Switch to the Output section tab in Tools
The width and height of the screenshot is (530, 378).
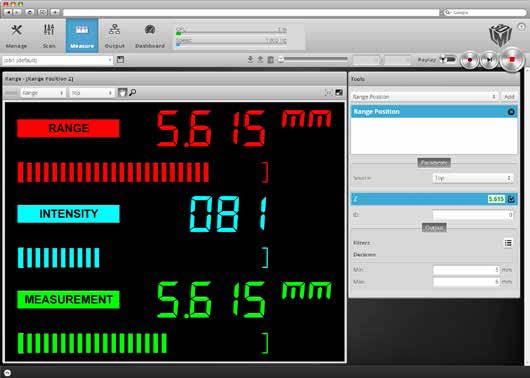click(434, 228)
